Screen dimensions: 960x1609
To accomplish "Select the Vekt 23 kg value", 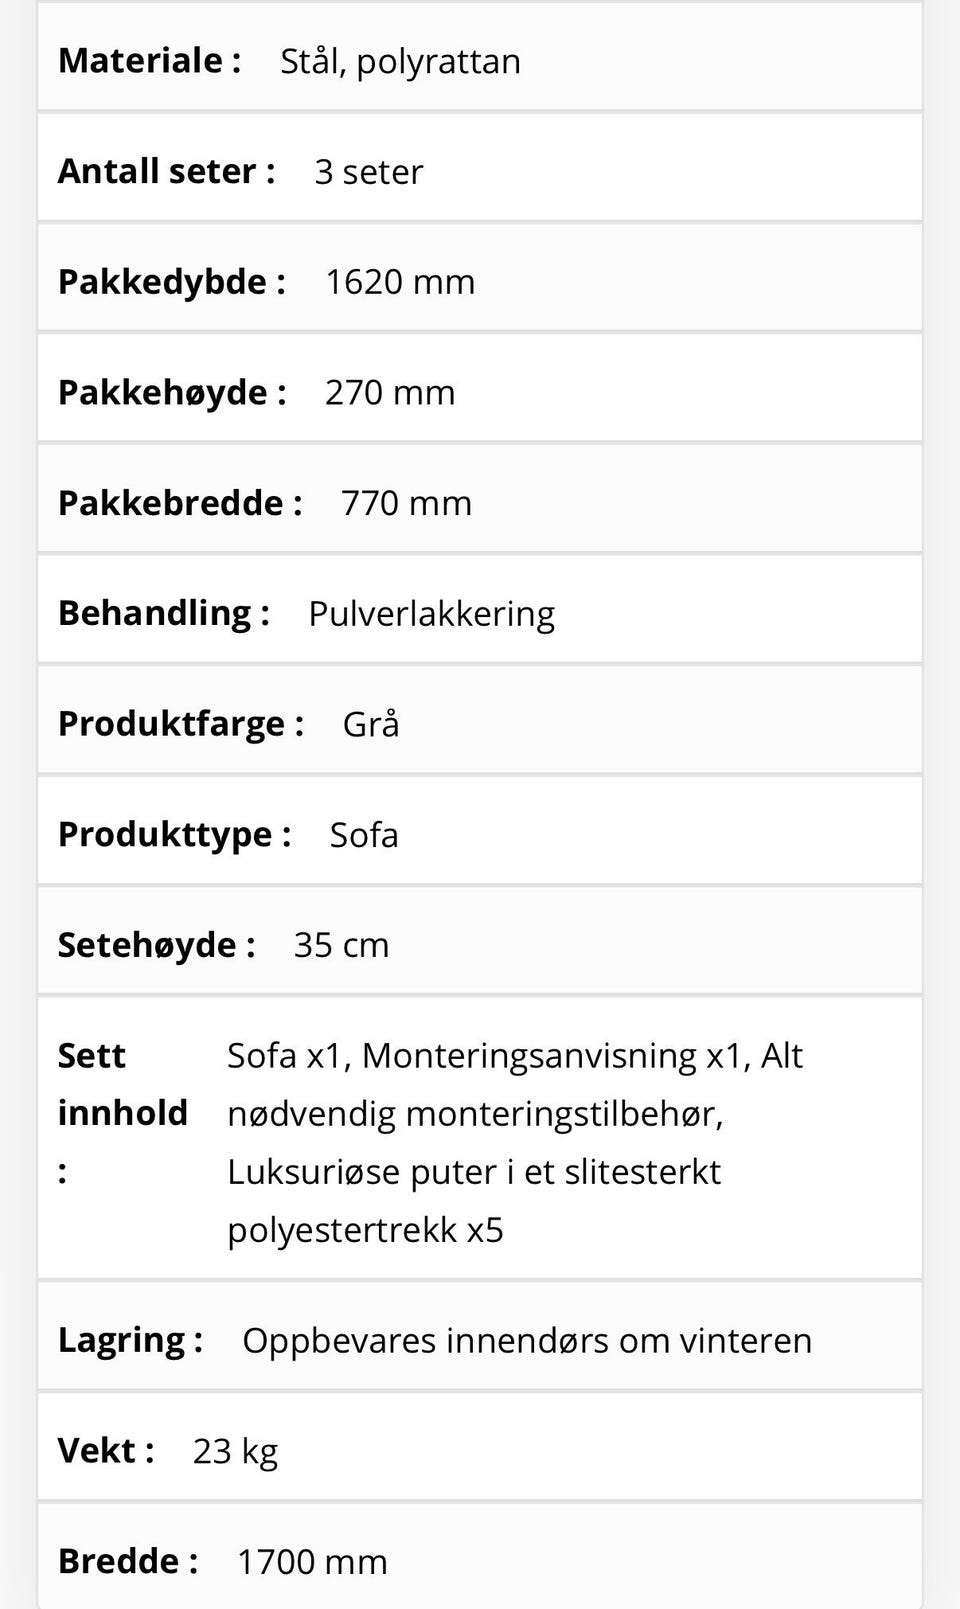I will 235,1452.
